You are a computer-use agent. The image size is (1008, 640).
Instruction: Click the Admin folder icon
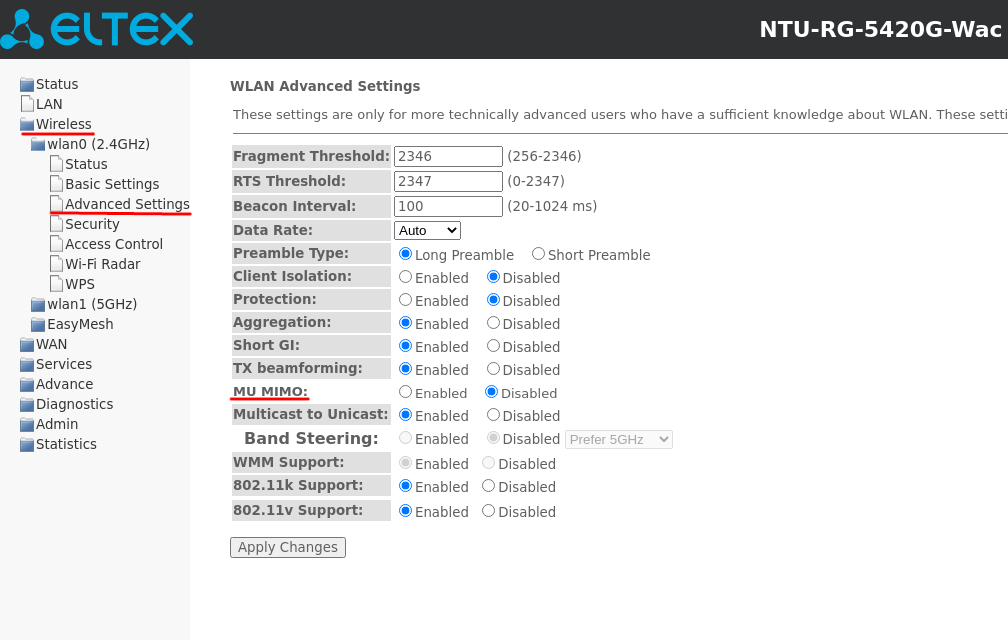[27, 425]
